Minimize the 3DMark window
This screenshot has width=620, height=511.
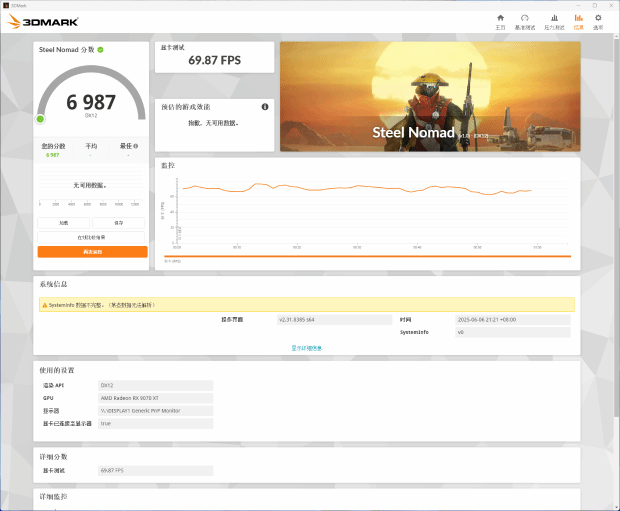pyautogui.click(x=578, y=6)
